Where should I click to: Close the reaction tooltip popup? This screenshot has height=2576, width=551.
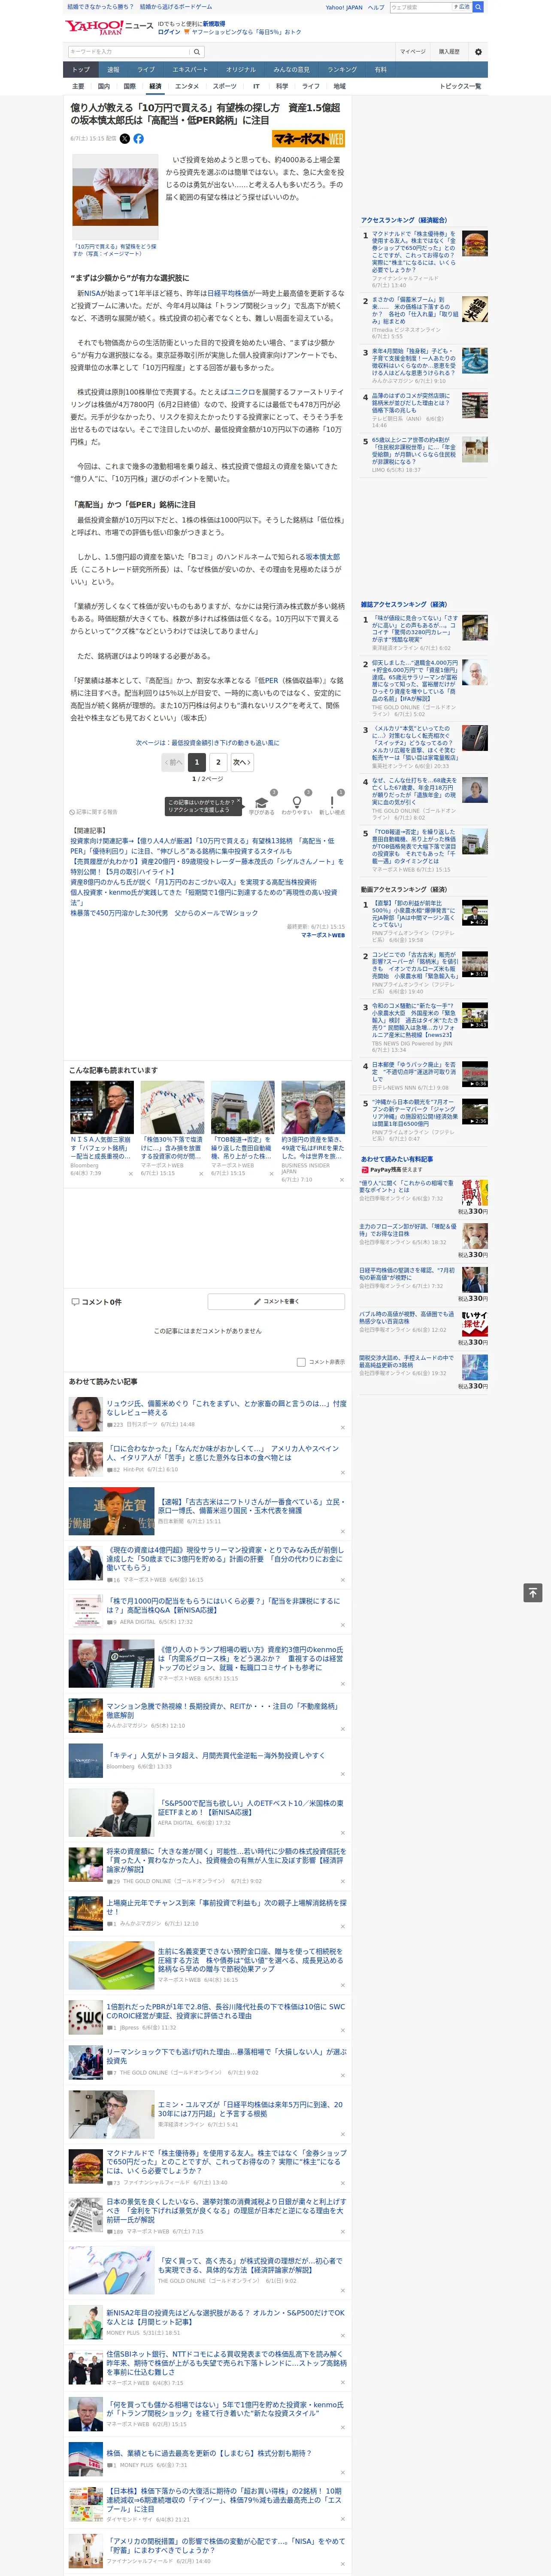coord(240,802)
